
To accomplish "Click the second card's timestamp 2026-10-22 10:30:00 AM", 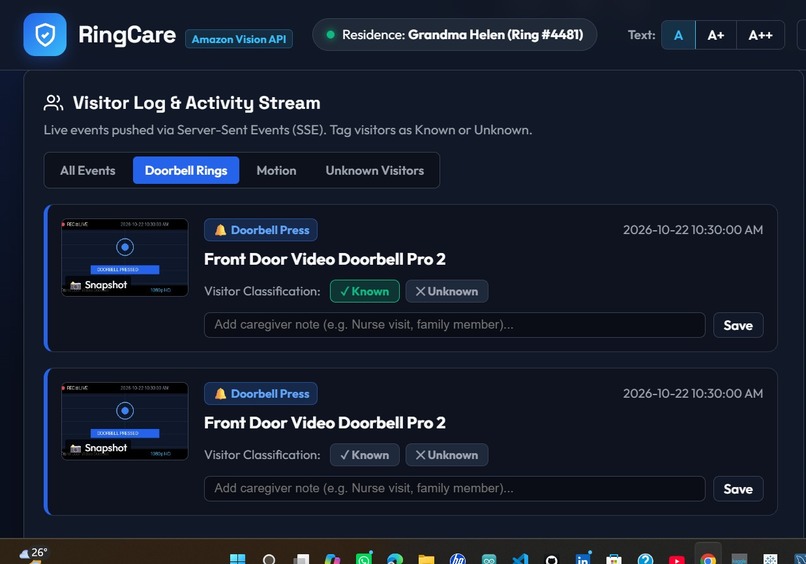I will (693, 393).
